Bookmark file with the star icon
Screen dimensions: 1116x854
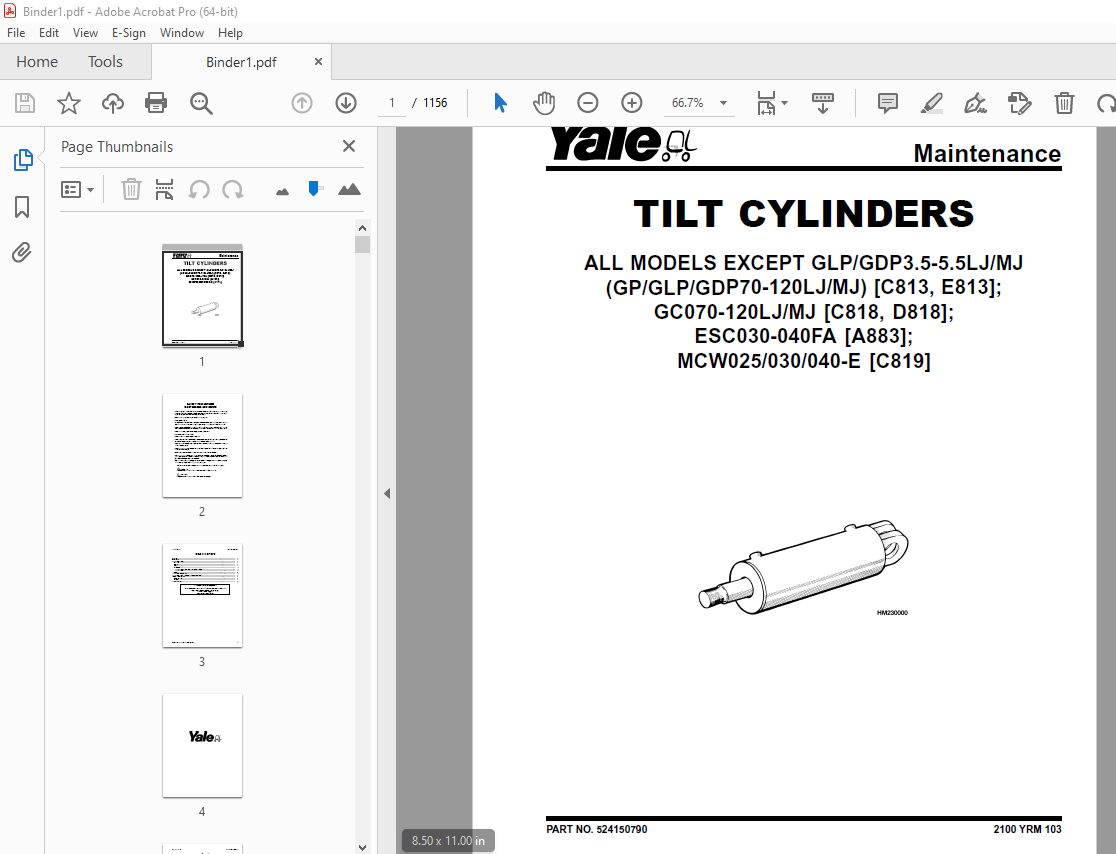tap(69, 103)
